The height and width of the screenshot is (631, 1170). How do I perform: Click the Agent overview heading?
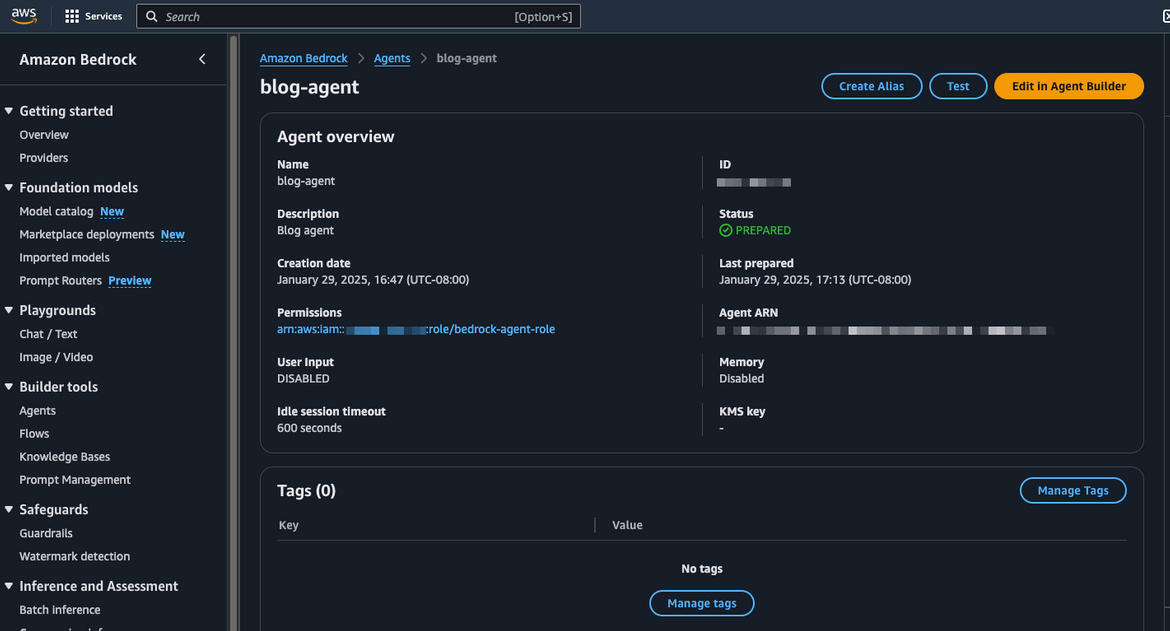click(x=336, y=136)
